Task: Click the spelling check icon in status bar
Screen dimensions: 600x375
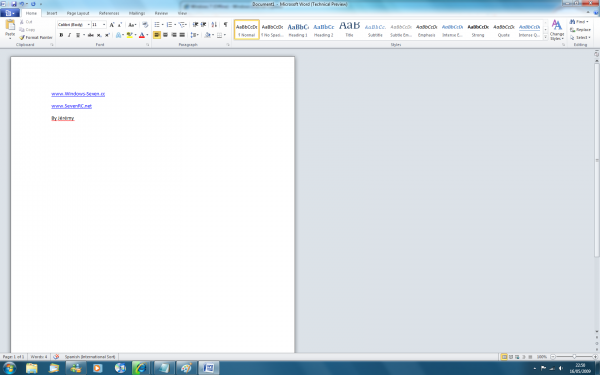Action: [56, 357]
